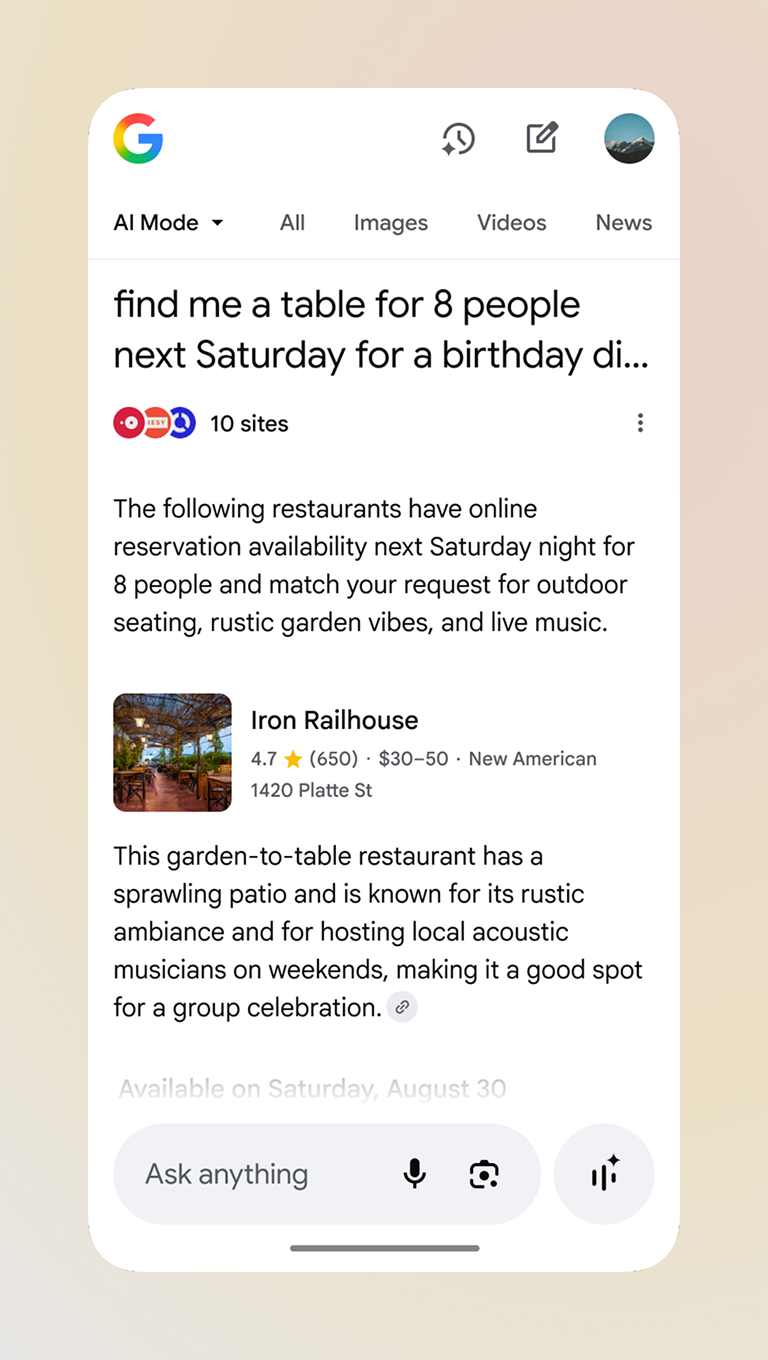The height and width of the screenshot is (1360, 768).
Task: Tap the microphone voice search icon
Action: pos(414,1174)
